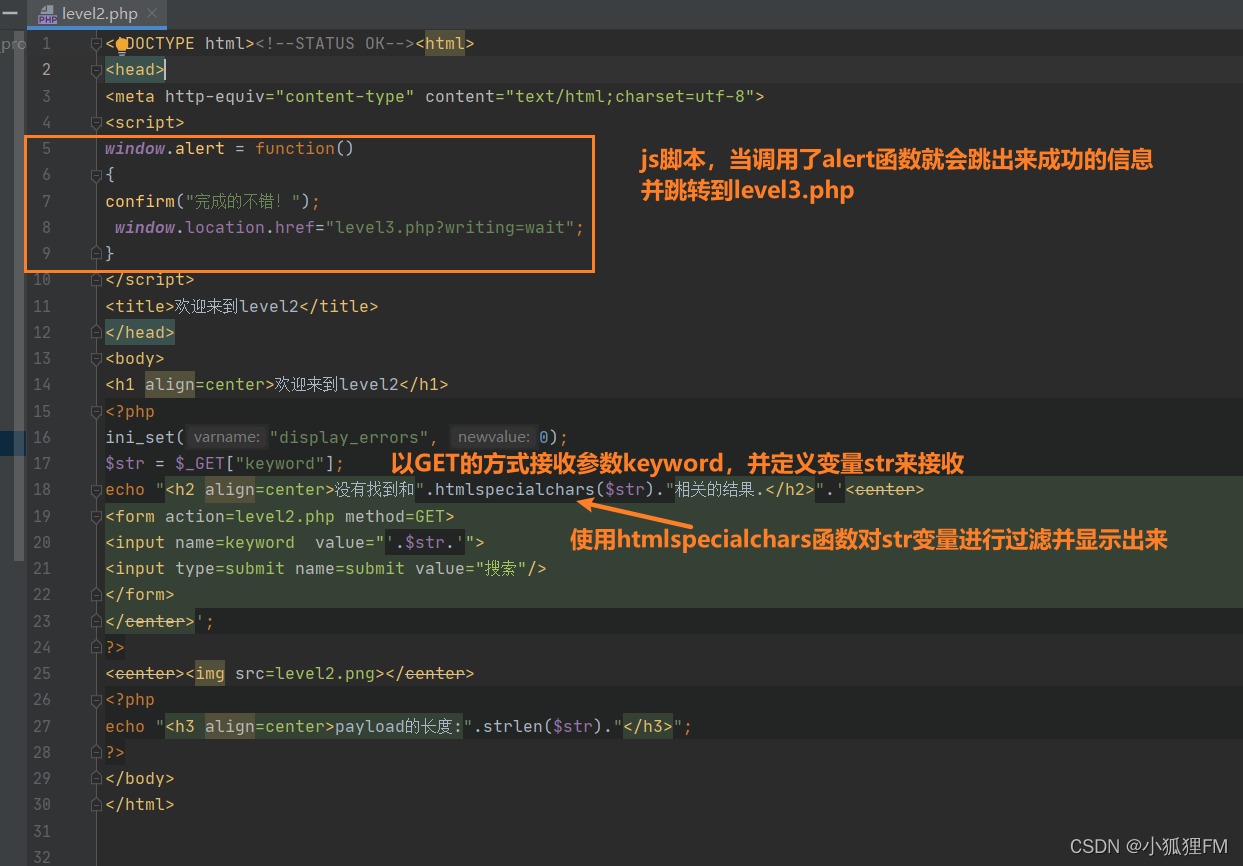Click the </center> tag on line 23

[x=150, y=621]
